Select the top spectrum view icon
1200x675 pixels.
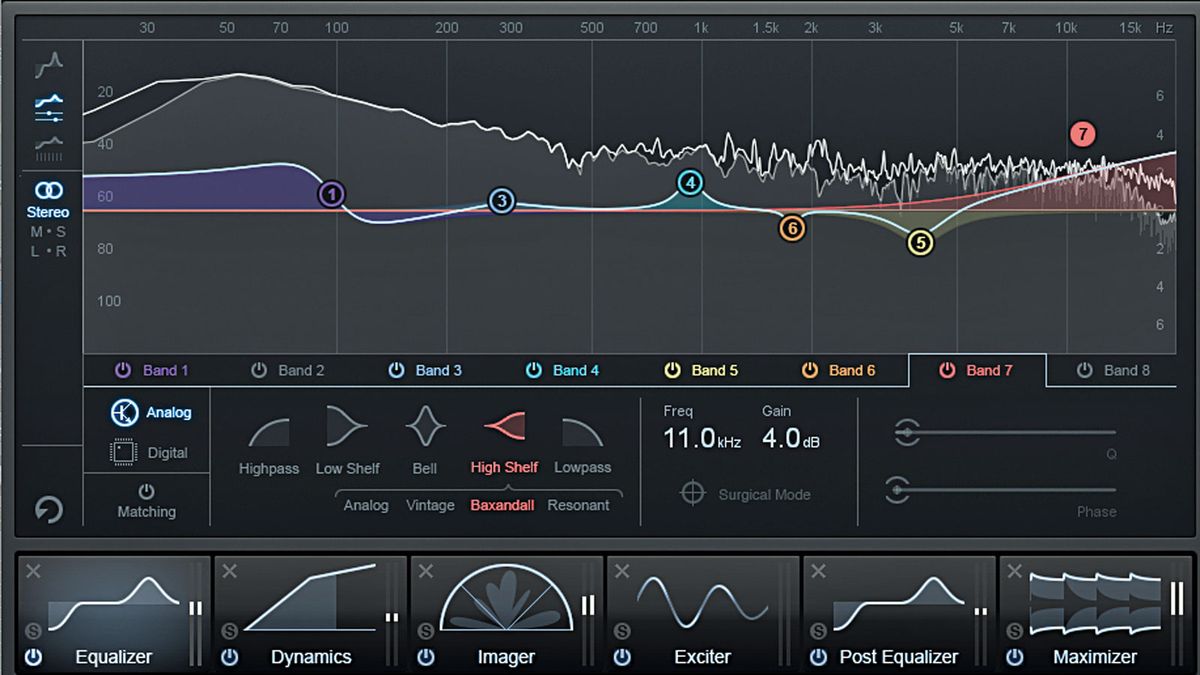coord(49,67)
